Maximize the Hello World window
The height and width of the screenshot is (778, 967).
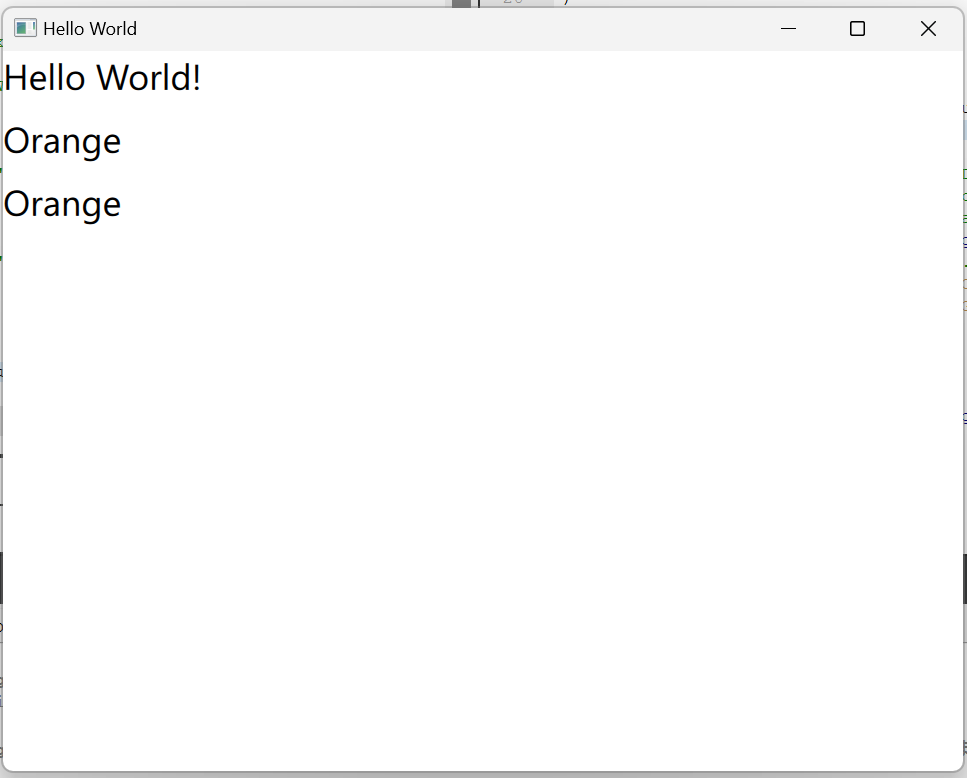(857, 29)
